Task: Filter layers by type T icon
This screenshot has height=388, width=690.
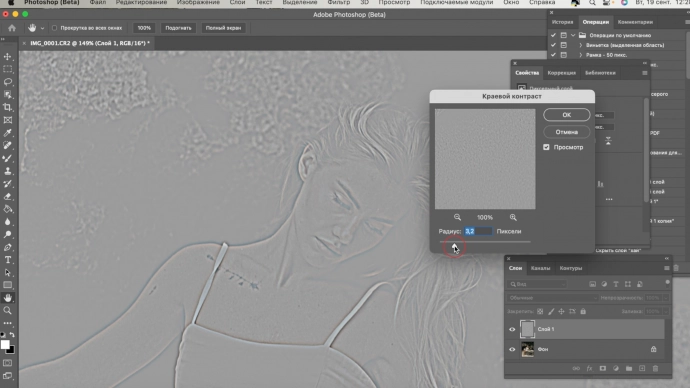Action: 616,284
